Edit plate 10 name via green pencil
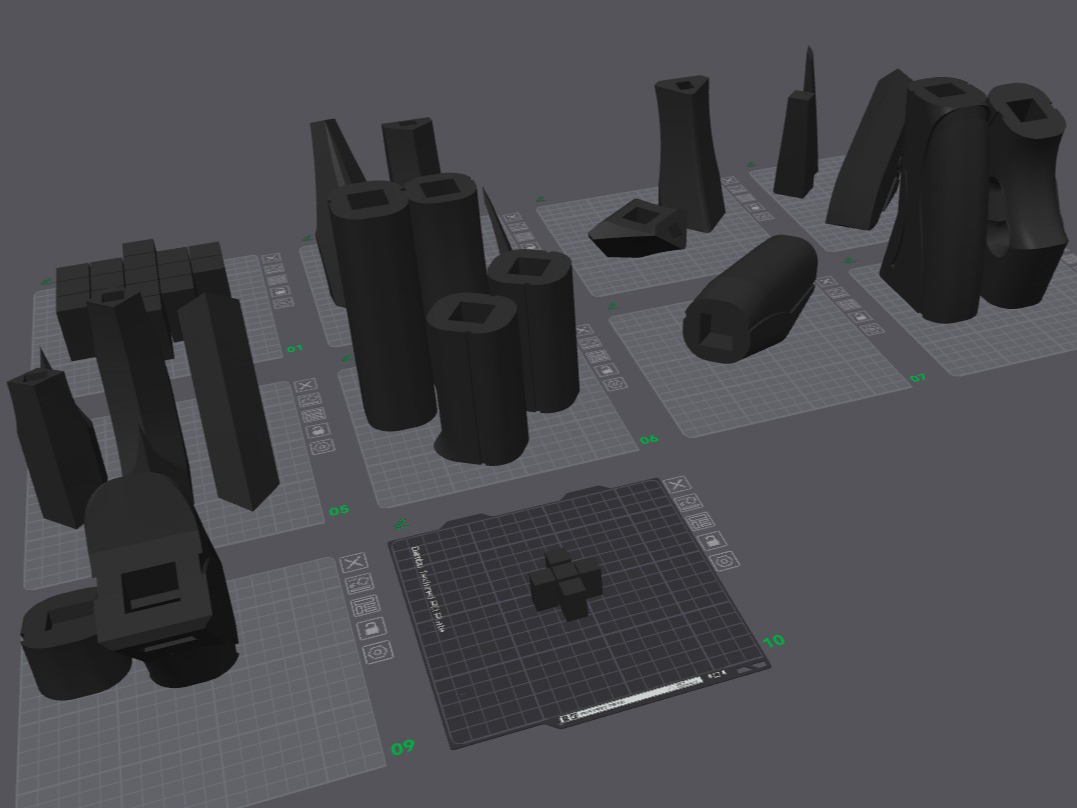This screenshot has height=808, width=1077. 401,524
